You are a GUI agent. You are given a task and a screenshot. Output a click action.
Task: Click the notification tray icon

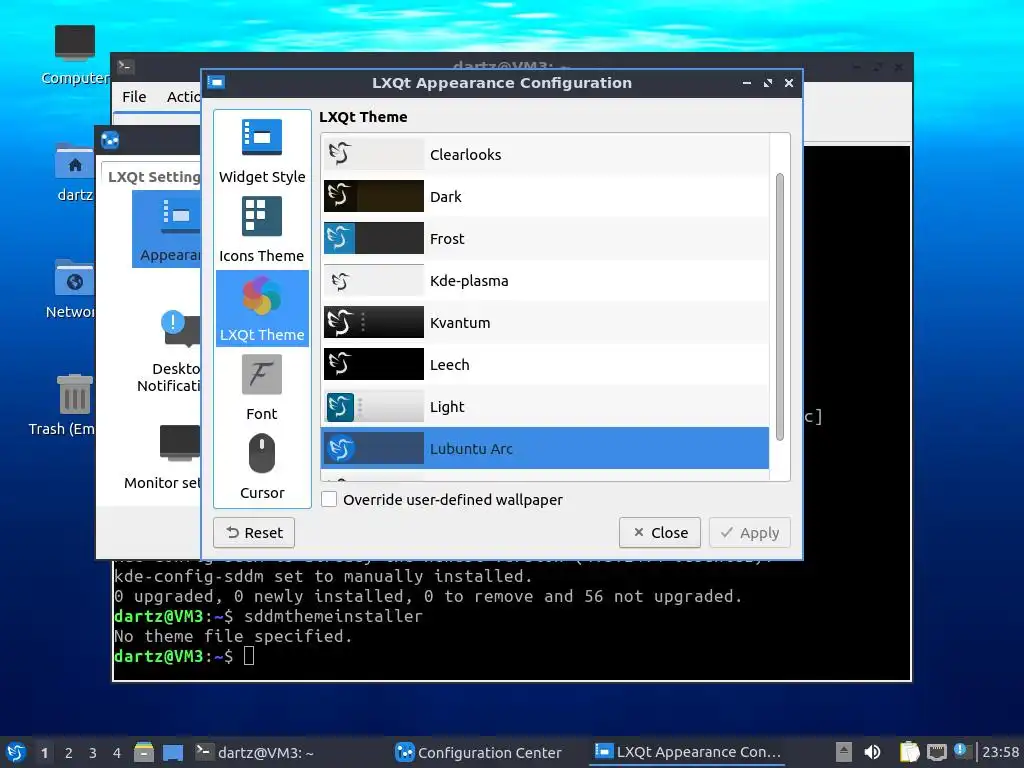(961, 751)
